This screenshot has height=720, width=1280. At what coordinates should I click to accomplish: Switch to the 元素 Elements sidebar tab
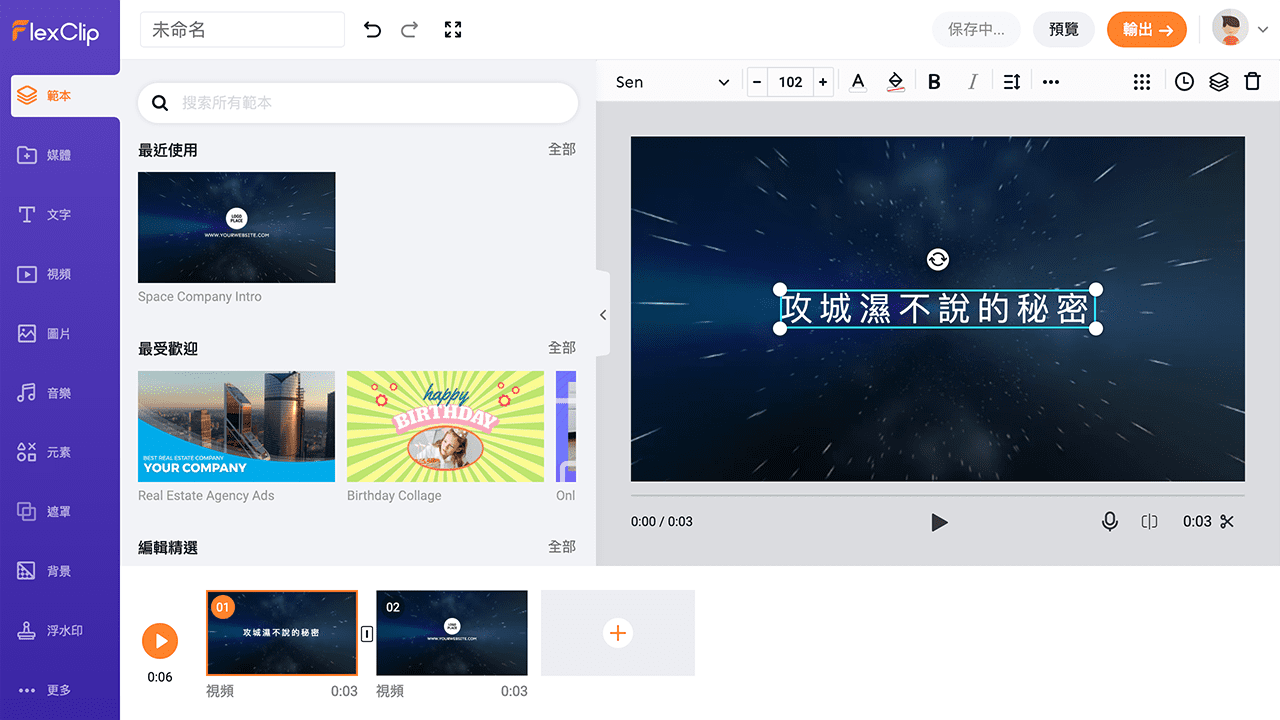(63, 452)
